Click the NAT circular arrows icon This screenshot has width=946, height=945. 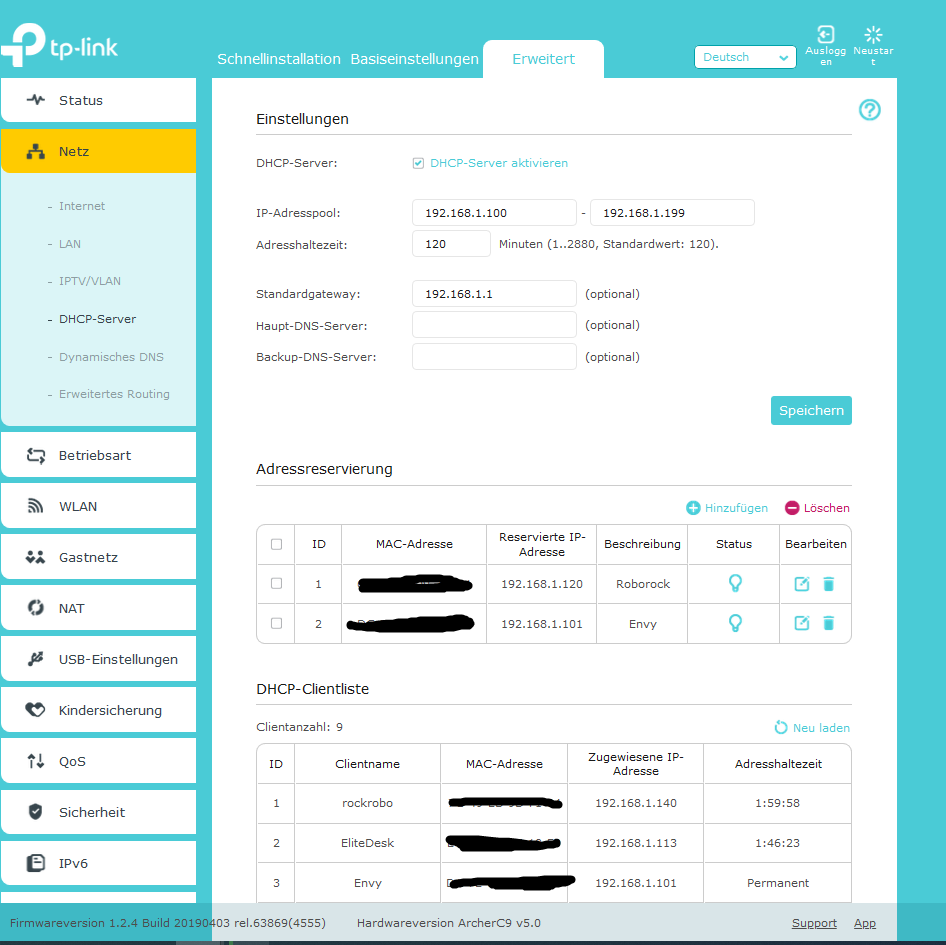[36, 608]
